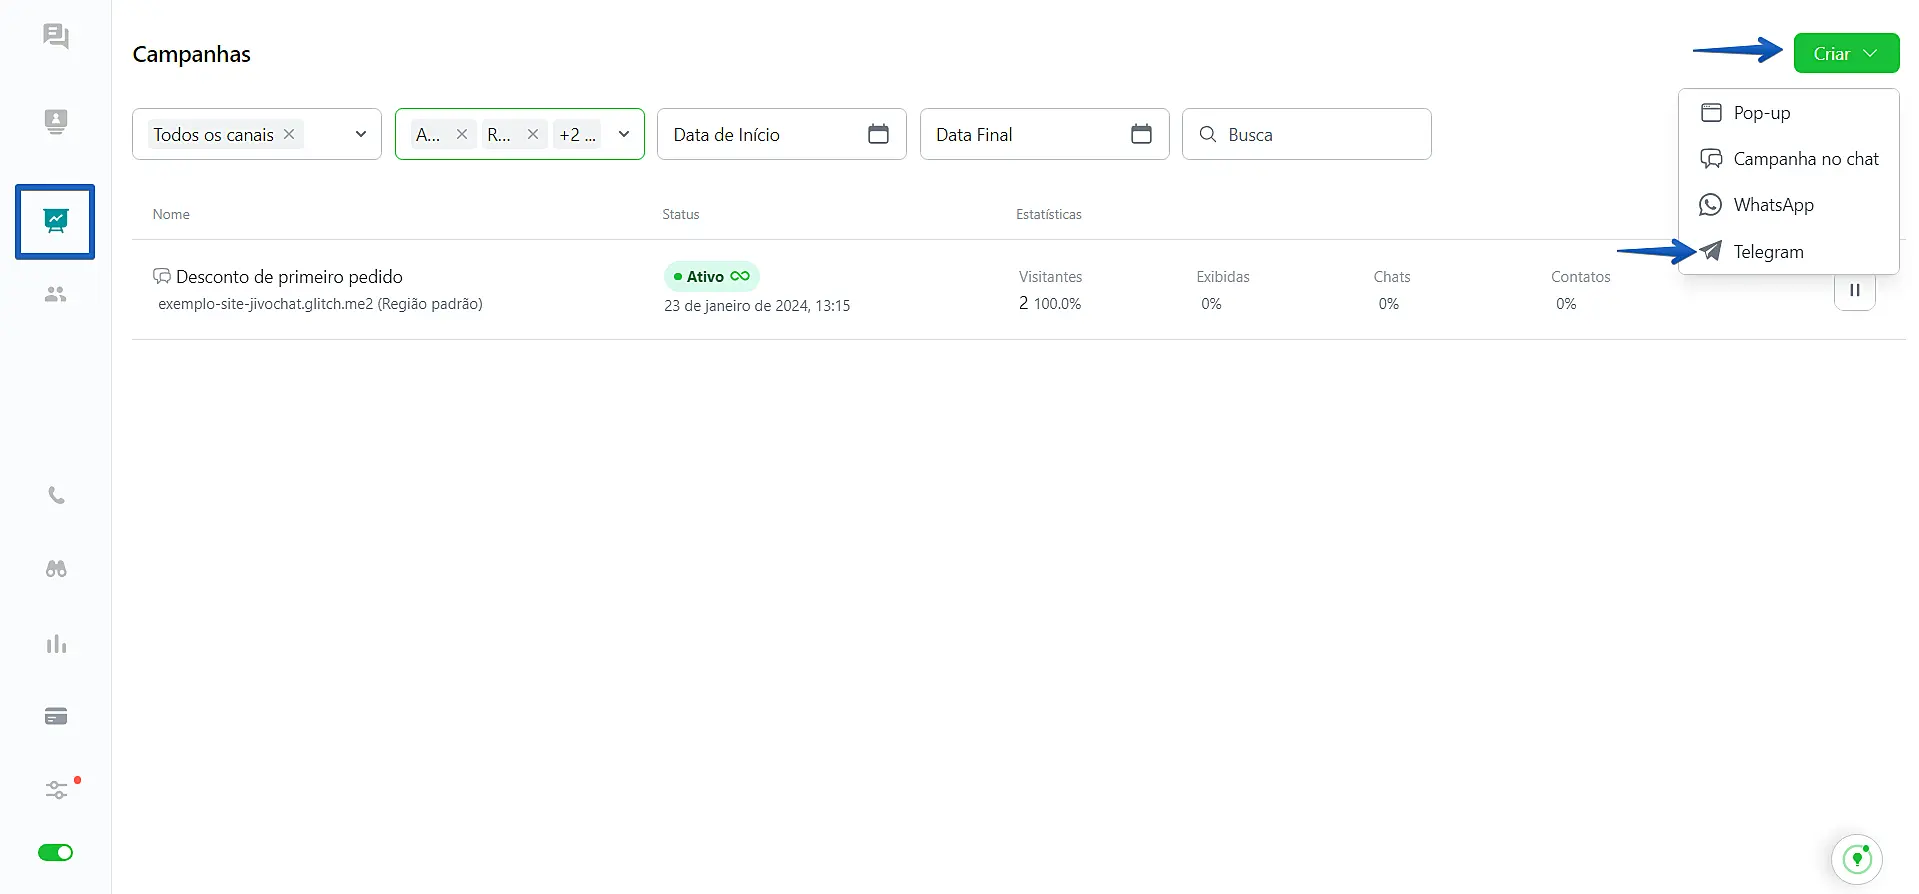Open the visitors binoculars icon
This screenshot has width=1919, height=894.
[56, 569]
